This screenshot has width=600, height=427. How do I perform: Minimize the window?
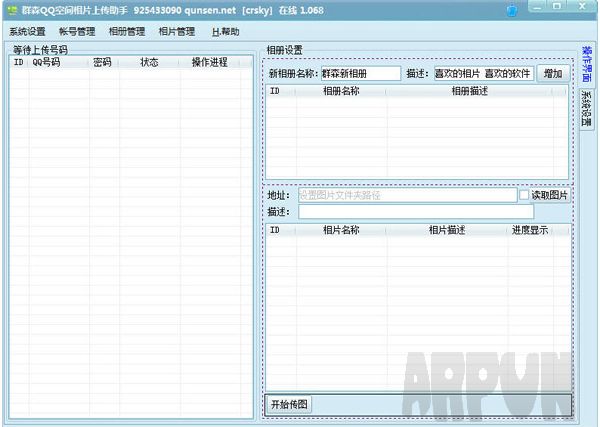pyautogui.click(x=537, y=7)
